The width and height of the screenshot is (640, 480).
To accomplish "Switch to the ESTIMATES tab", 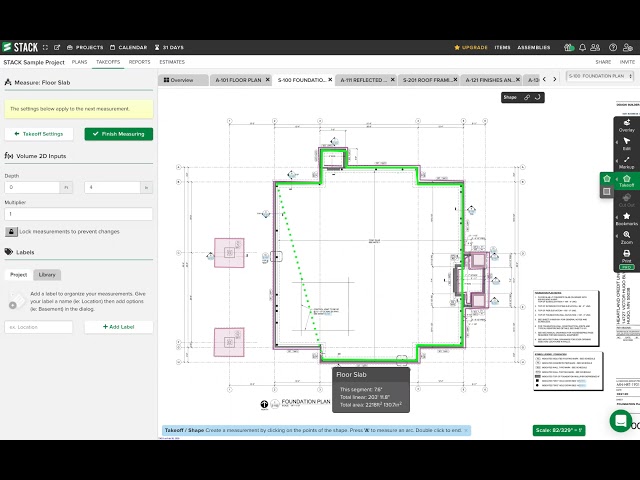I will [172, 62].
